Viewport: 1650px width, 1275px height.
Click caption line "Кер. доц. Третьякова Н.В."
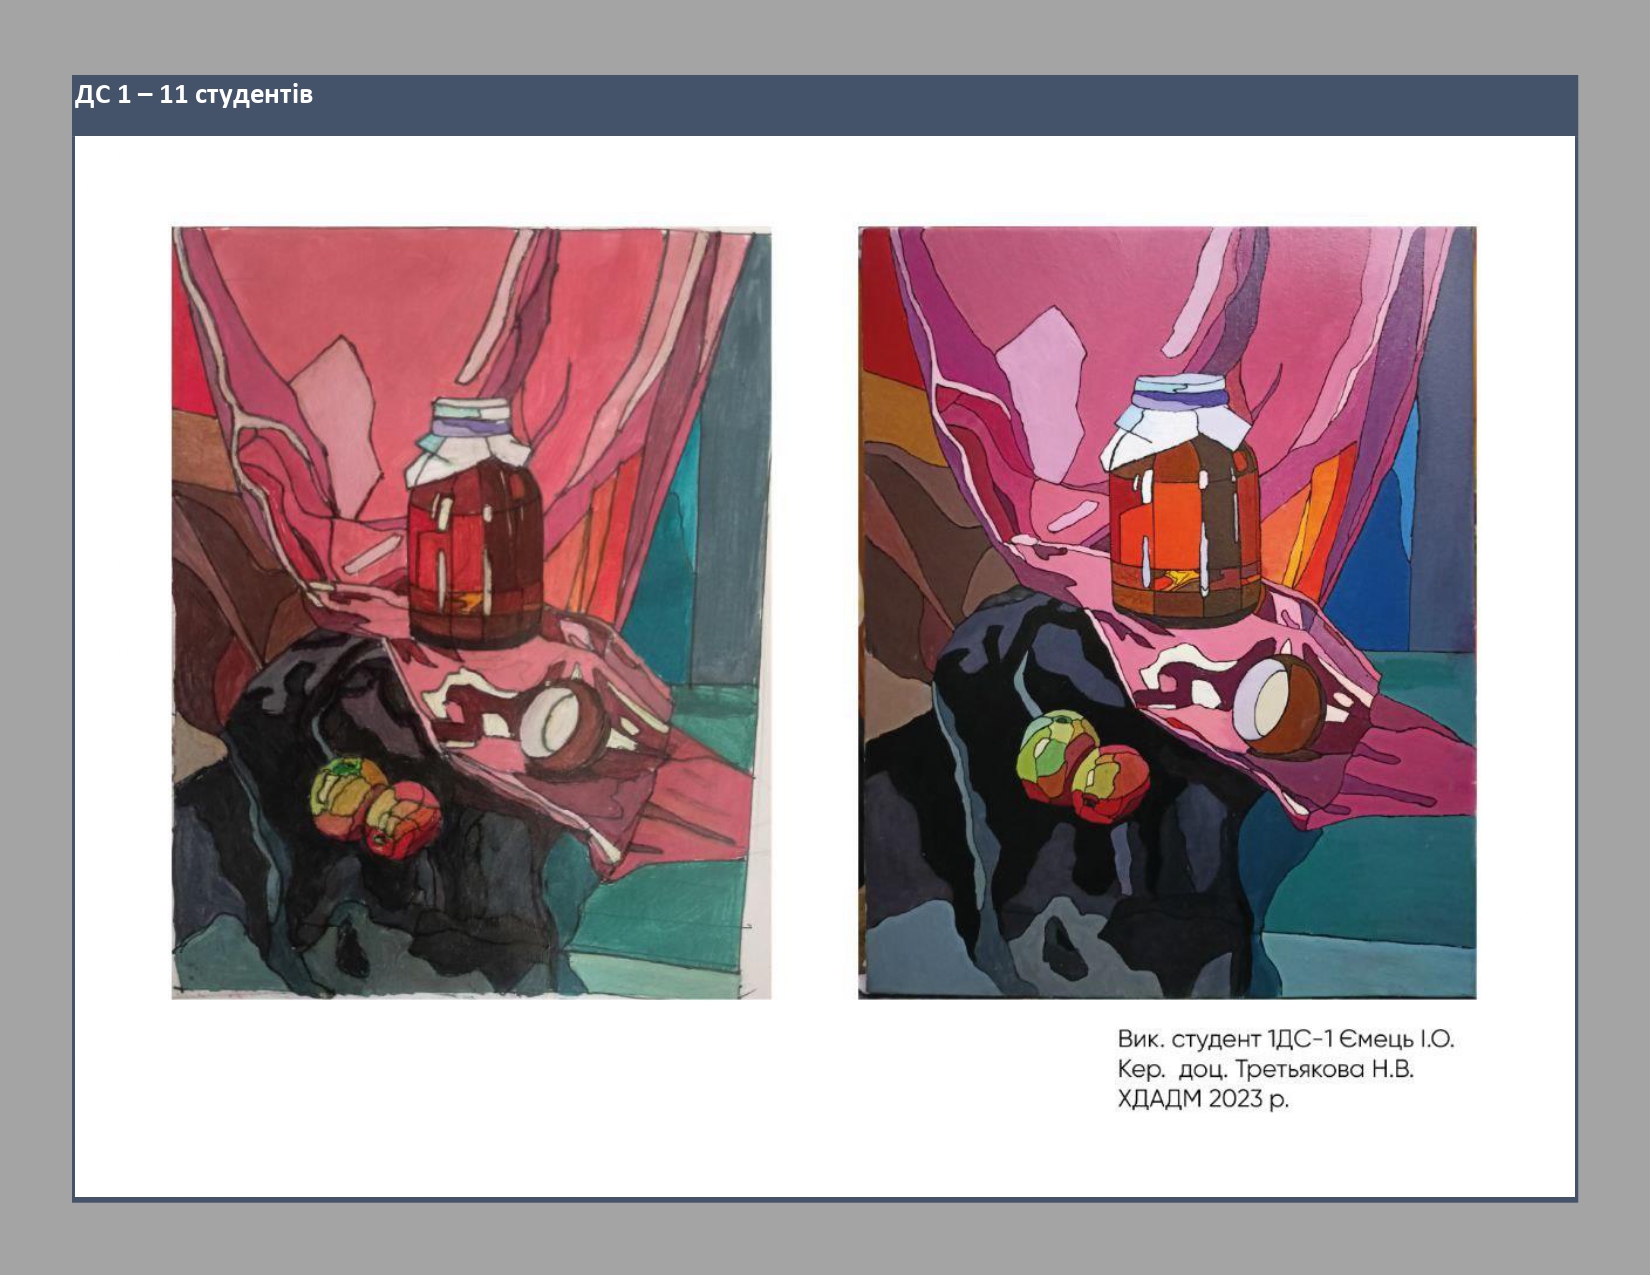click(1265, 1069)
